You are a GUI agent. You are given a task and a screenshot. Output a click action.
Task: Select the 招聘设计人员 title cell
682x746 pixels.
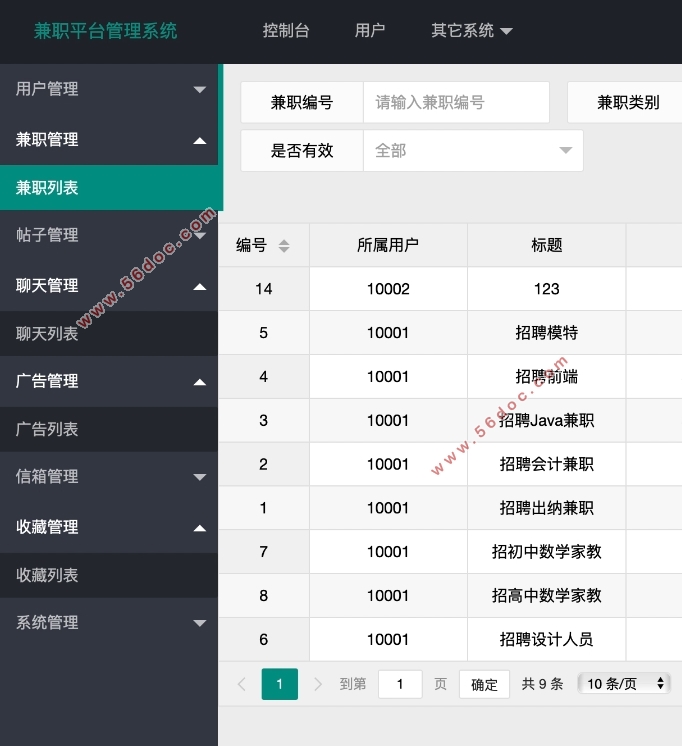[546, 639]
